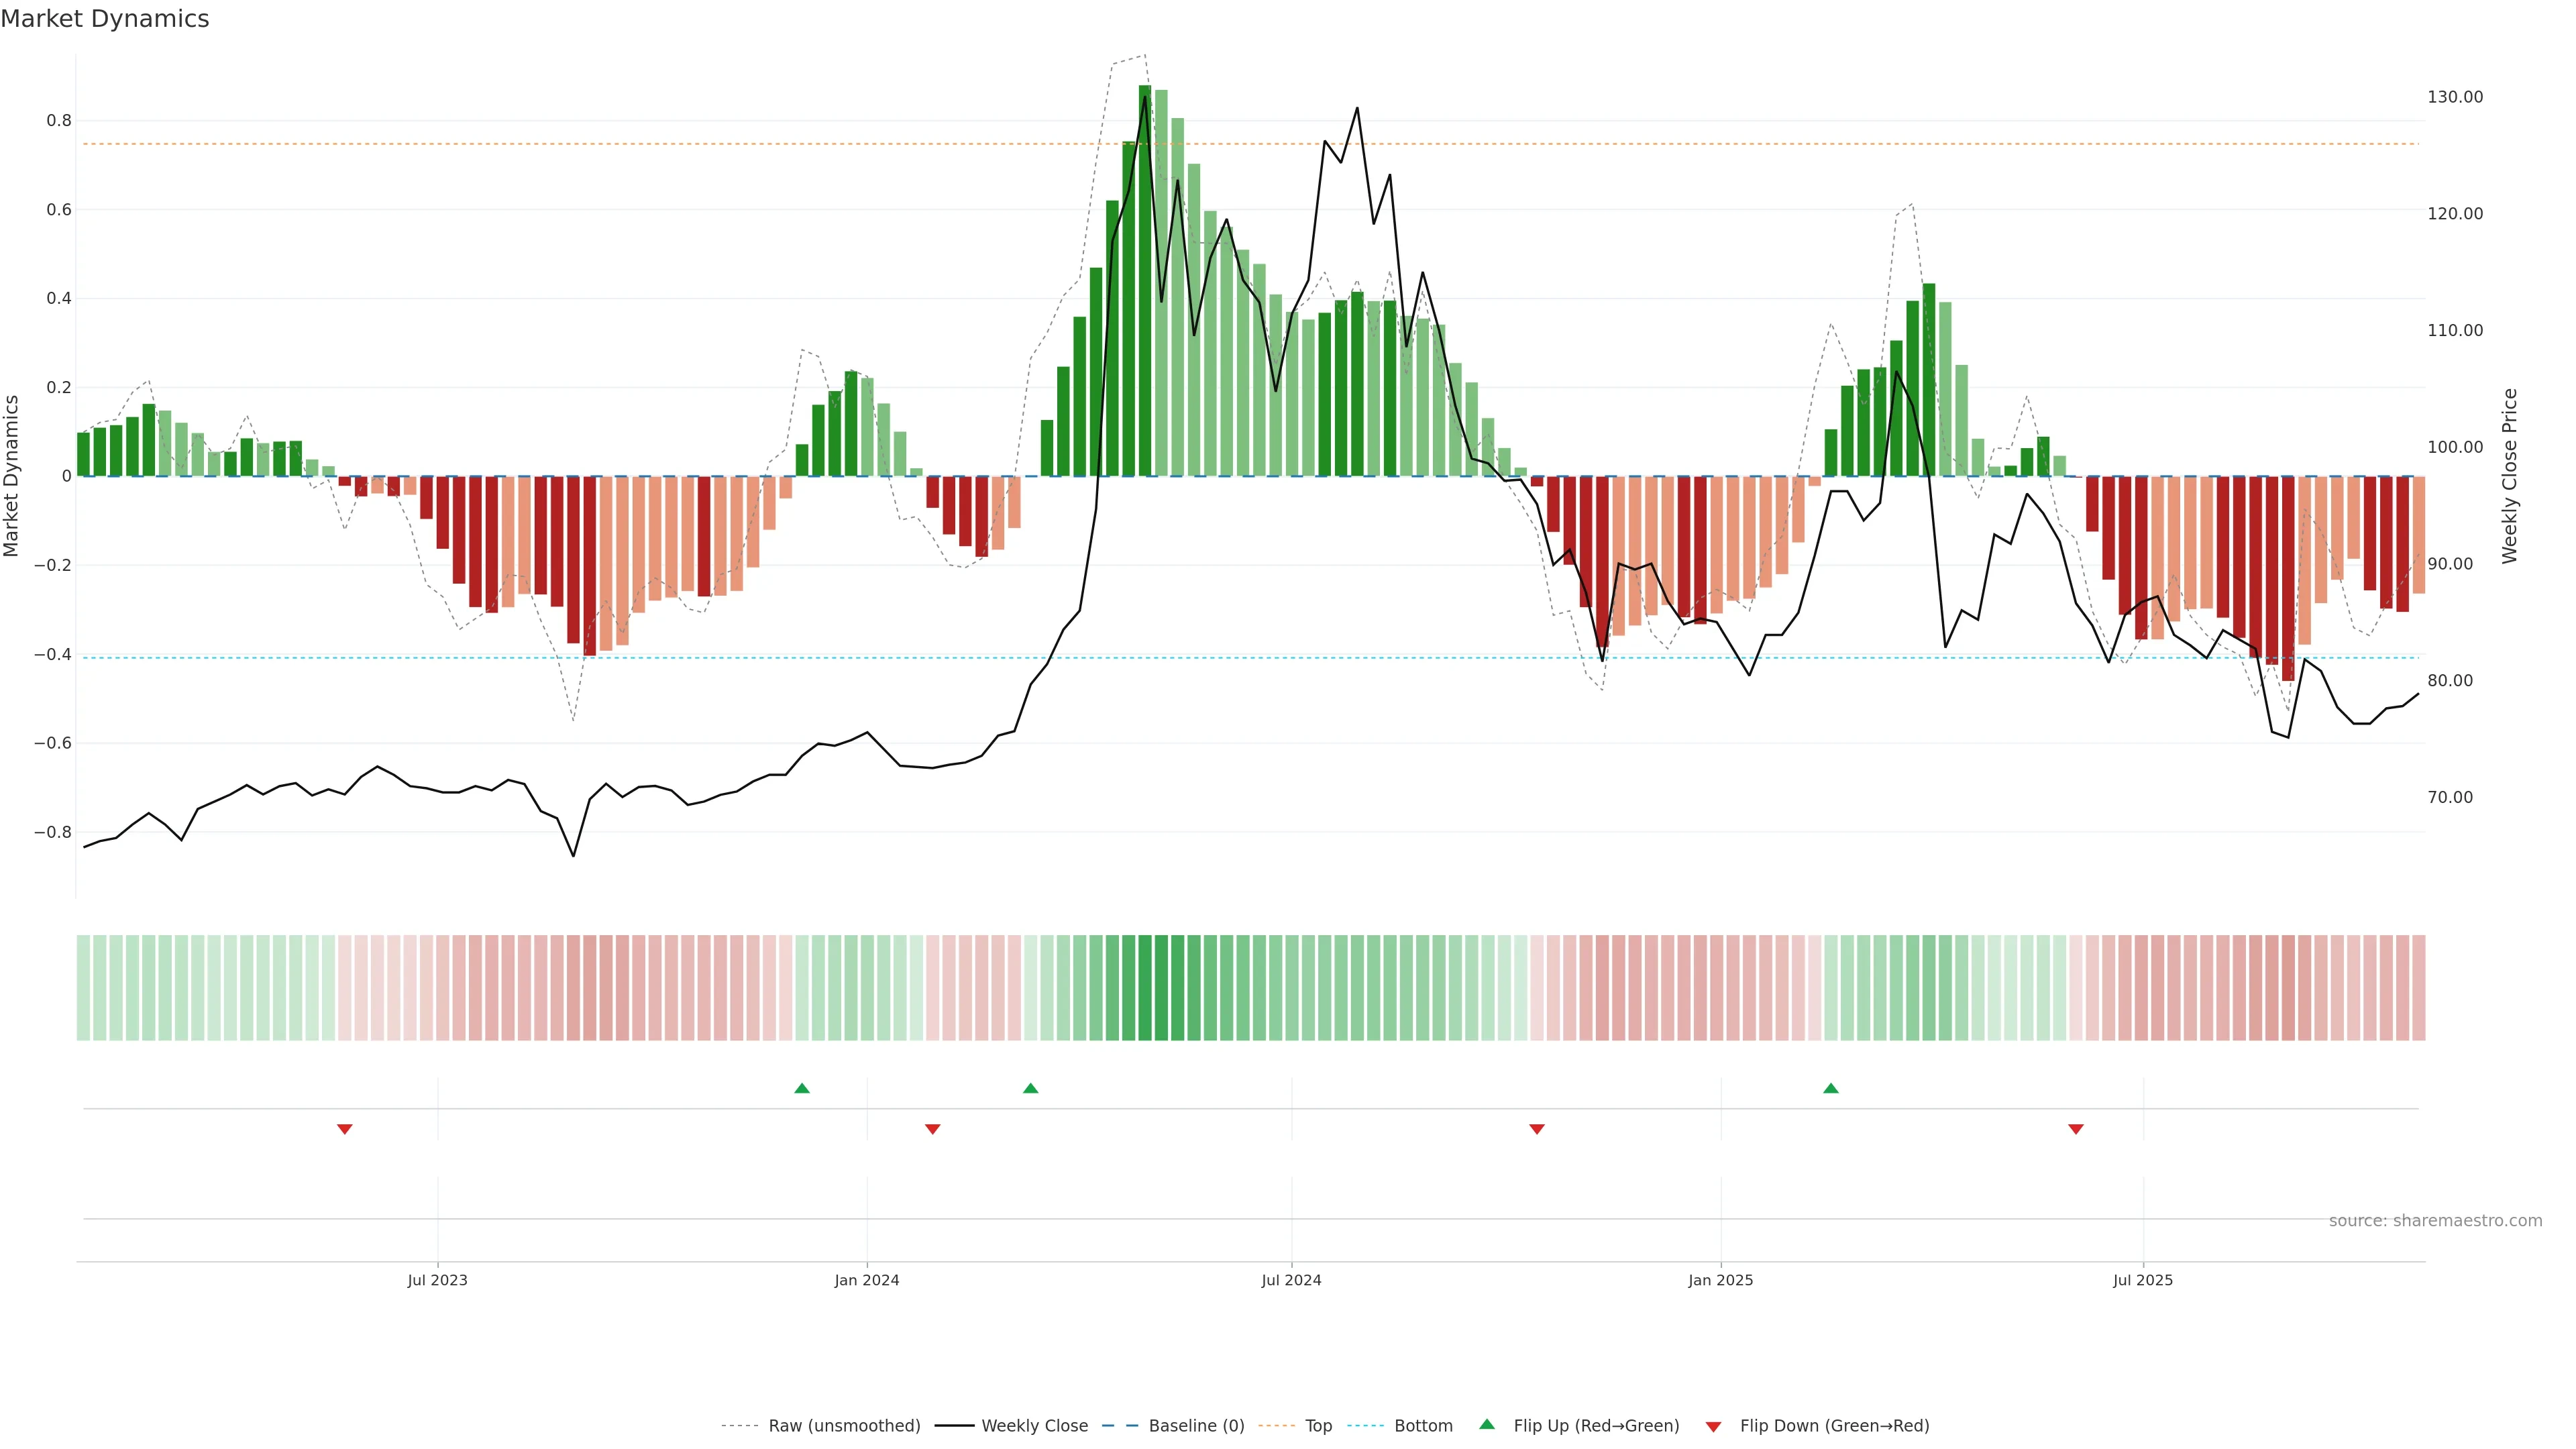Click the Market Dynamics chart title
Viewport: 2576px width, 1449px height.
[x=105, y=19]
